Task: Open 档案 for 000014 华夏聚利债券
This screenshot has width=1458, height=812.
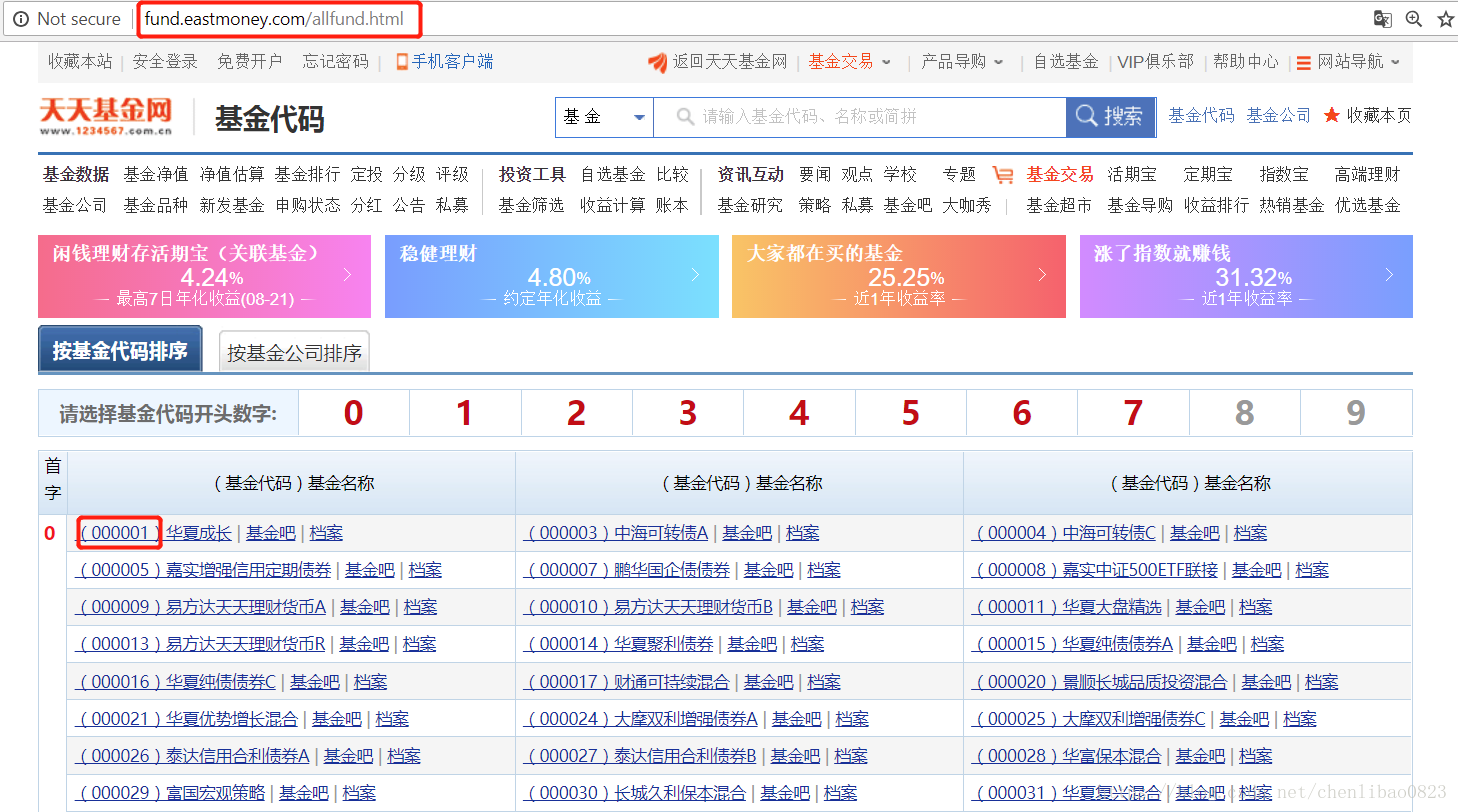Action: [808, 644]
